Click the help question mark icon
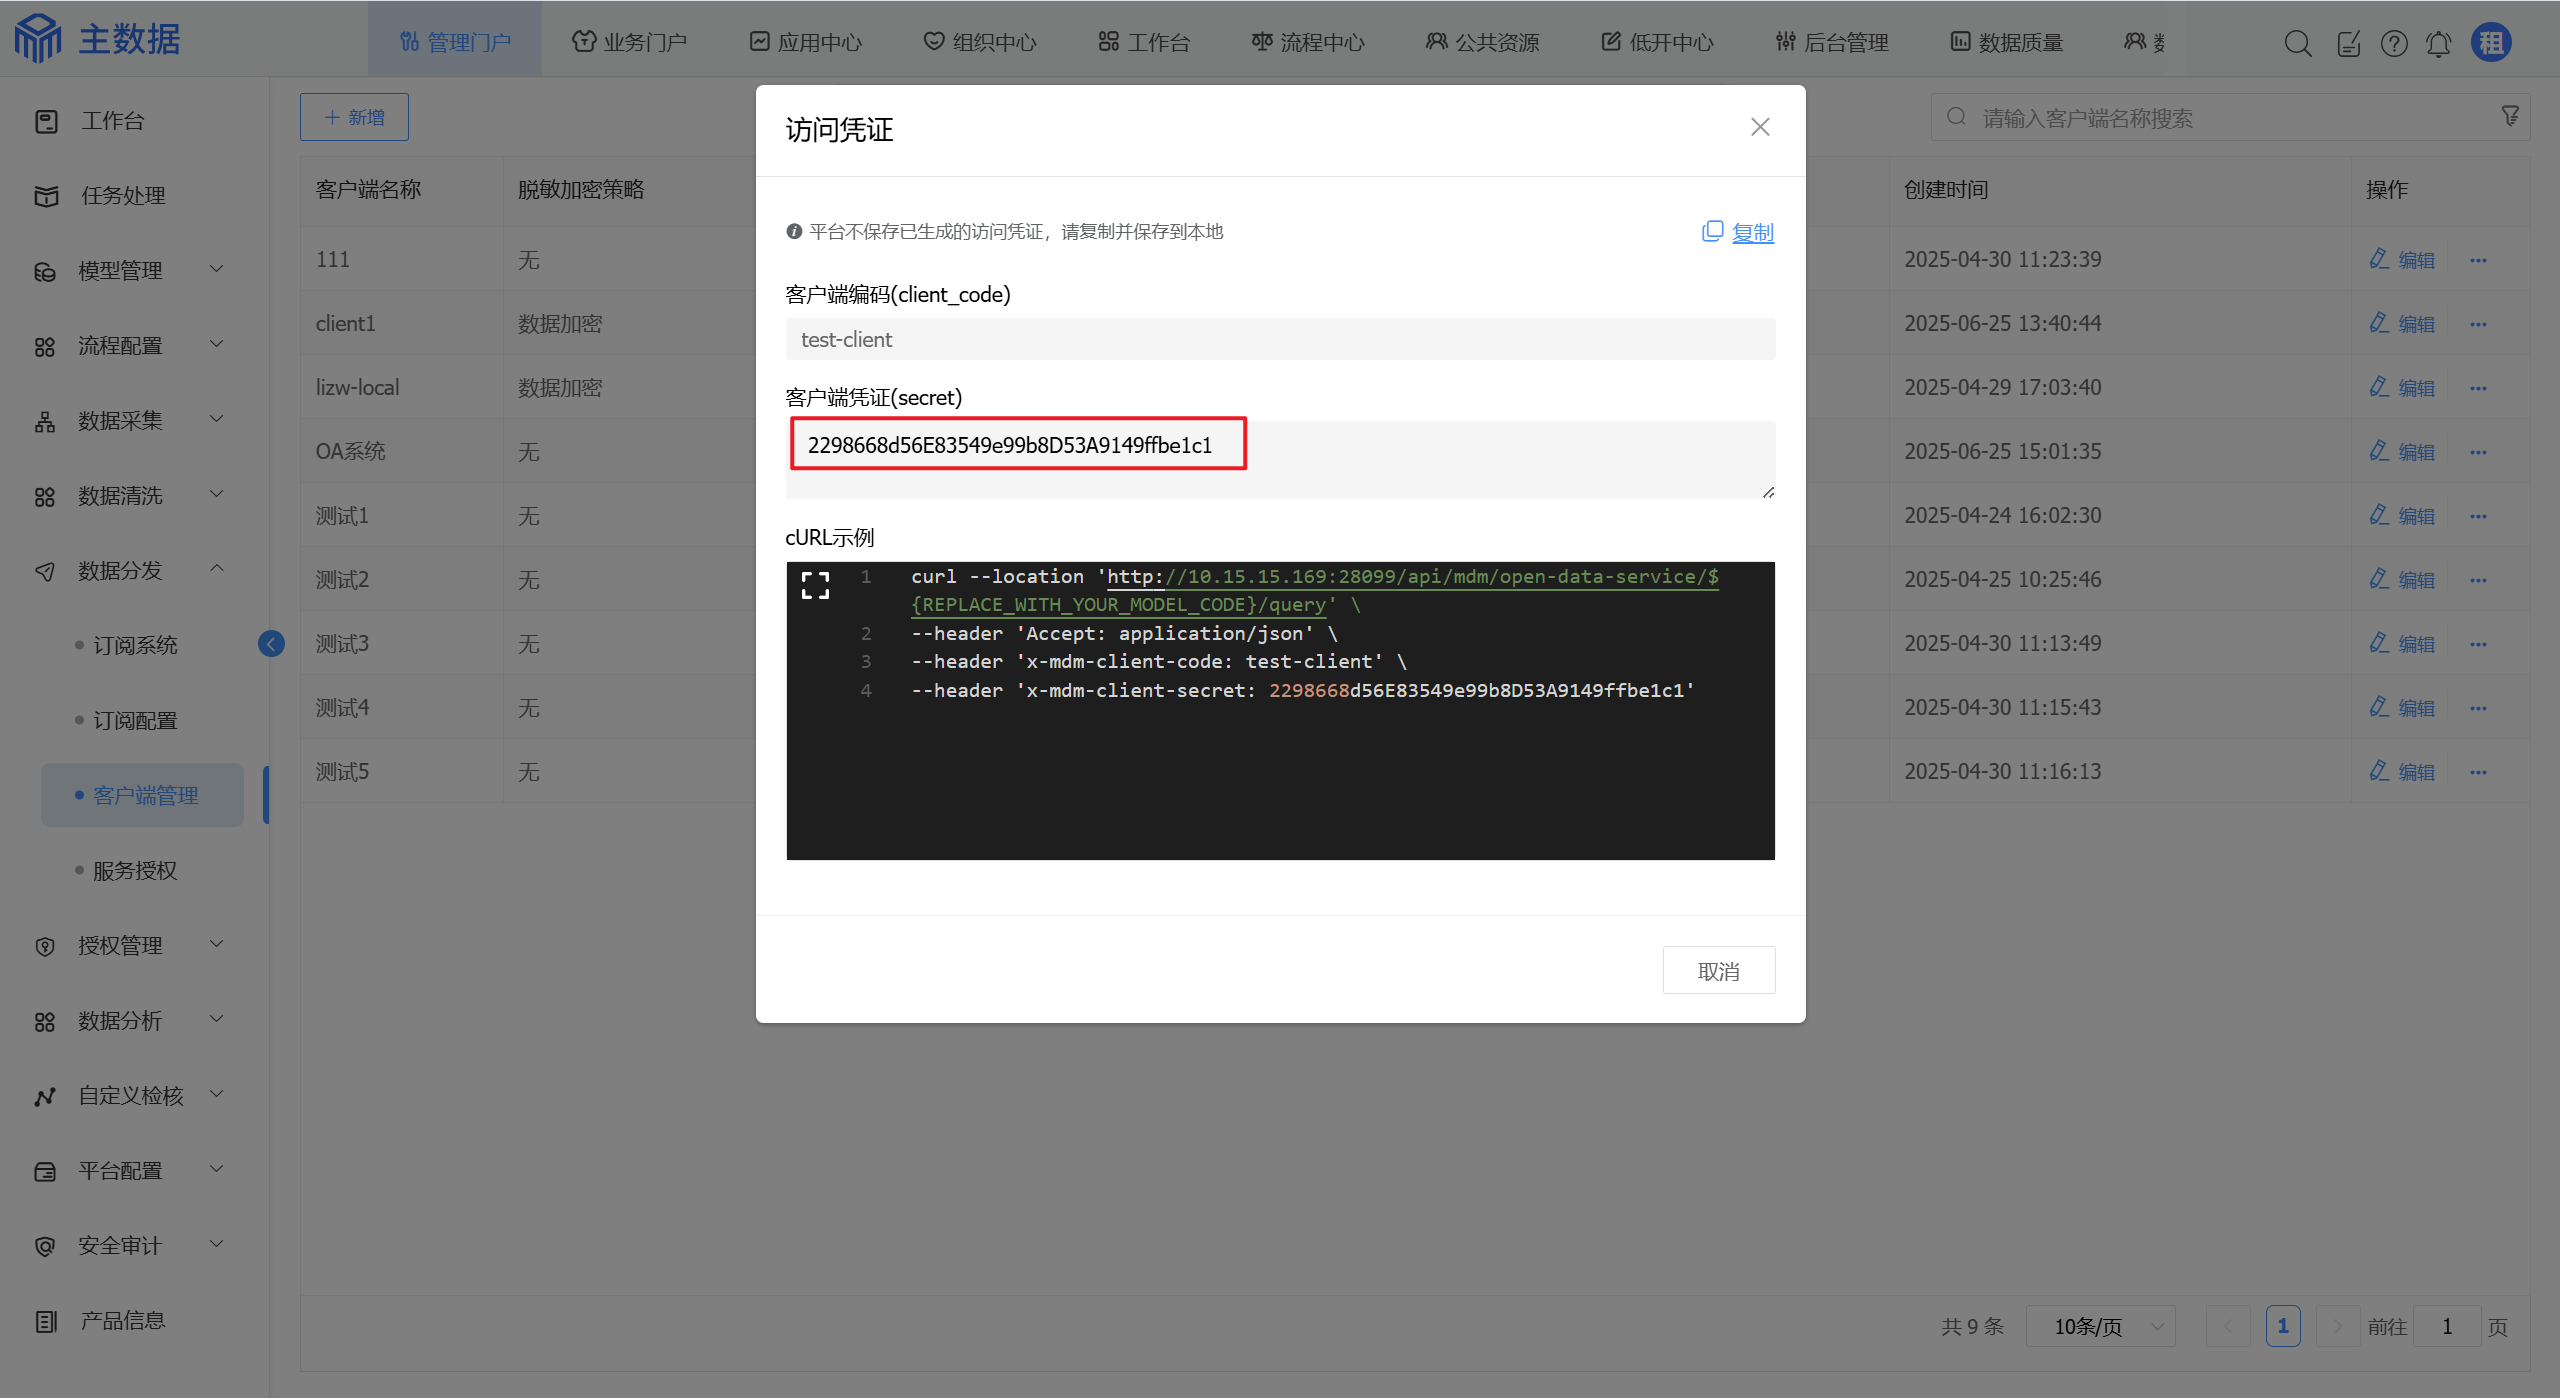Screen dimensions: 2560x1398 click(x=2394, y=43)
